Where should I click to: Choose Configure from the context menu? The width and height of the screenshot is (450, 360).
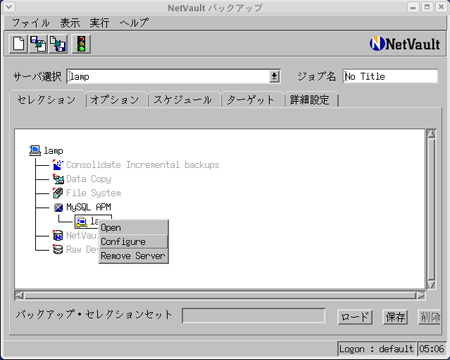pyautogui.click(x=133, y=242)
